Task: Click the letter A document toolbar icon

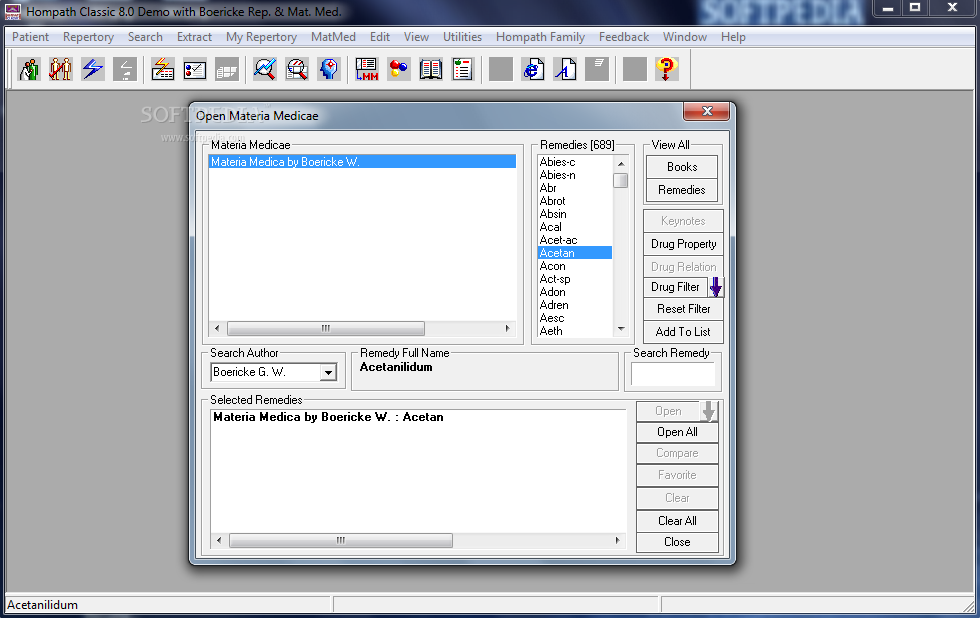Action: tap(565, 69)
